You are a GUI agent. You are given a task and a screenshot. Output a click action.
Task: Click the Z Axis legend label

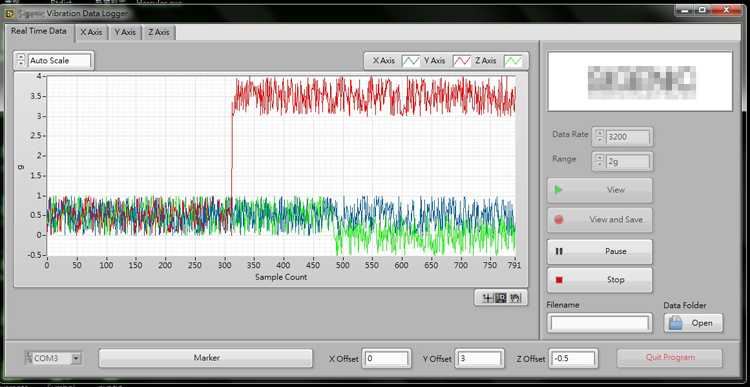pyautogui.click(x=486, y=61)
